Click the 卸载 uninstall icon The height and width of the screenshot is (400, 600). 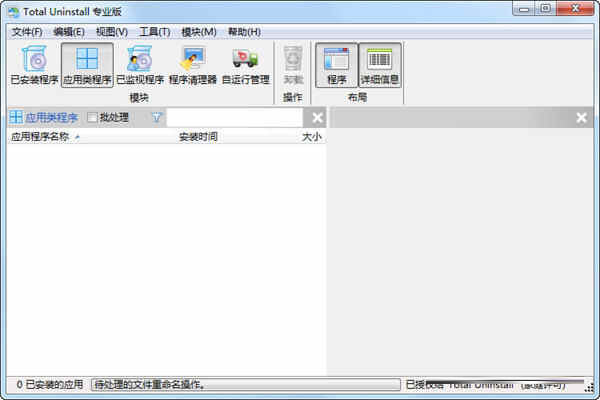(x=293, y=64)
